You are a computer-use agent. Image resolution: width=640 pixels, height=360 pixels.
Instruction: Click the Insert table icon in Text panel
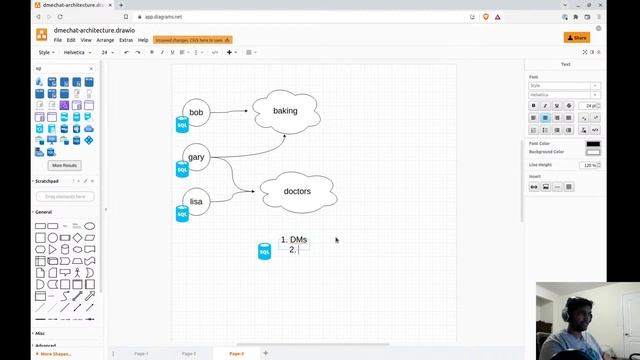(569, 187)
